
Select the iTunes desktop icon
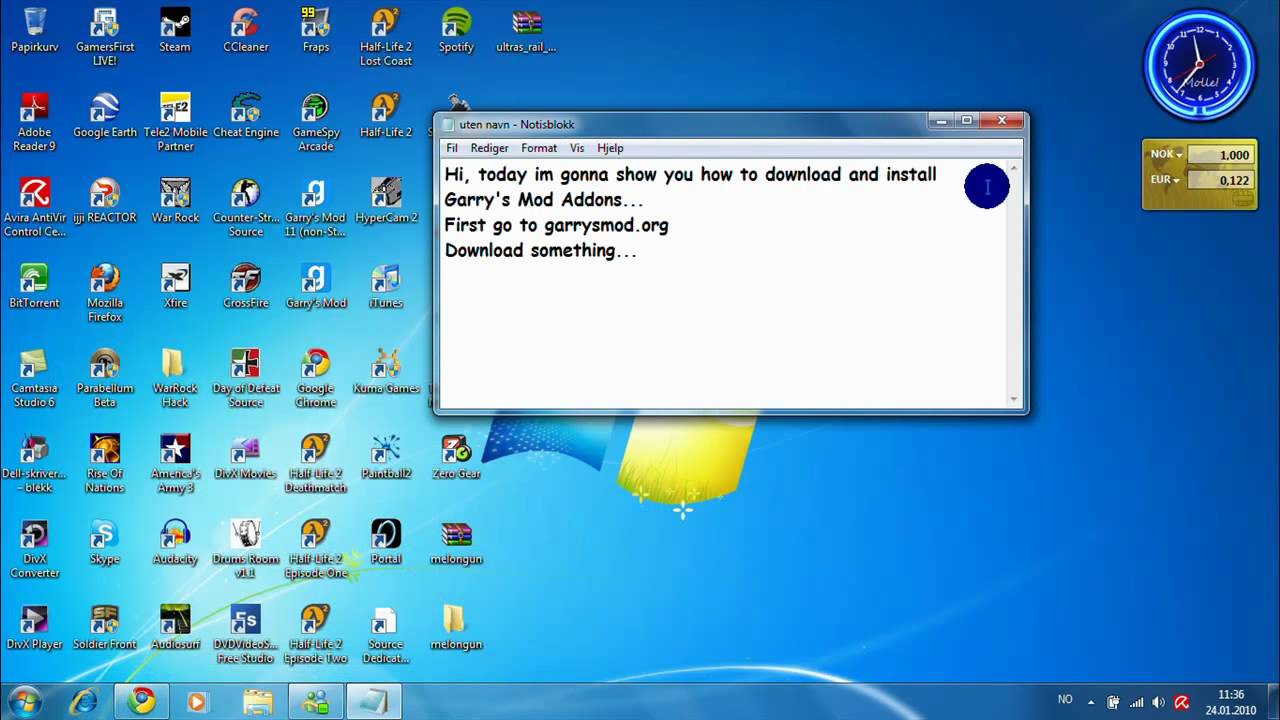386,286
